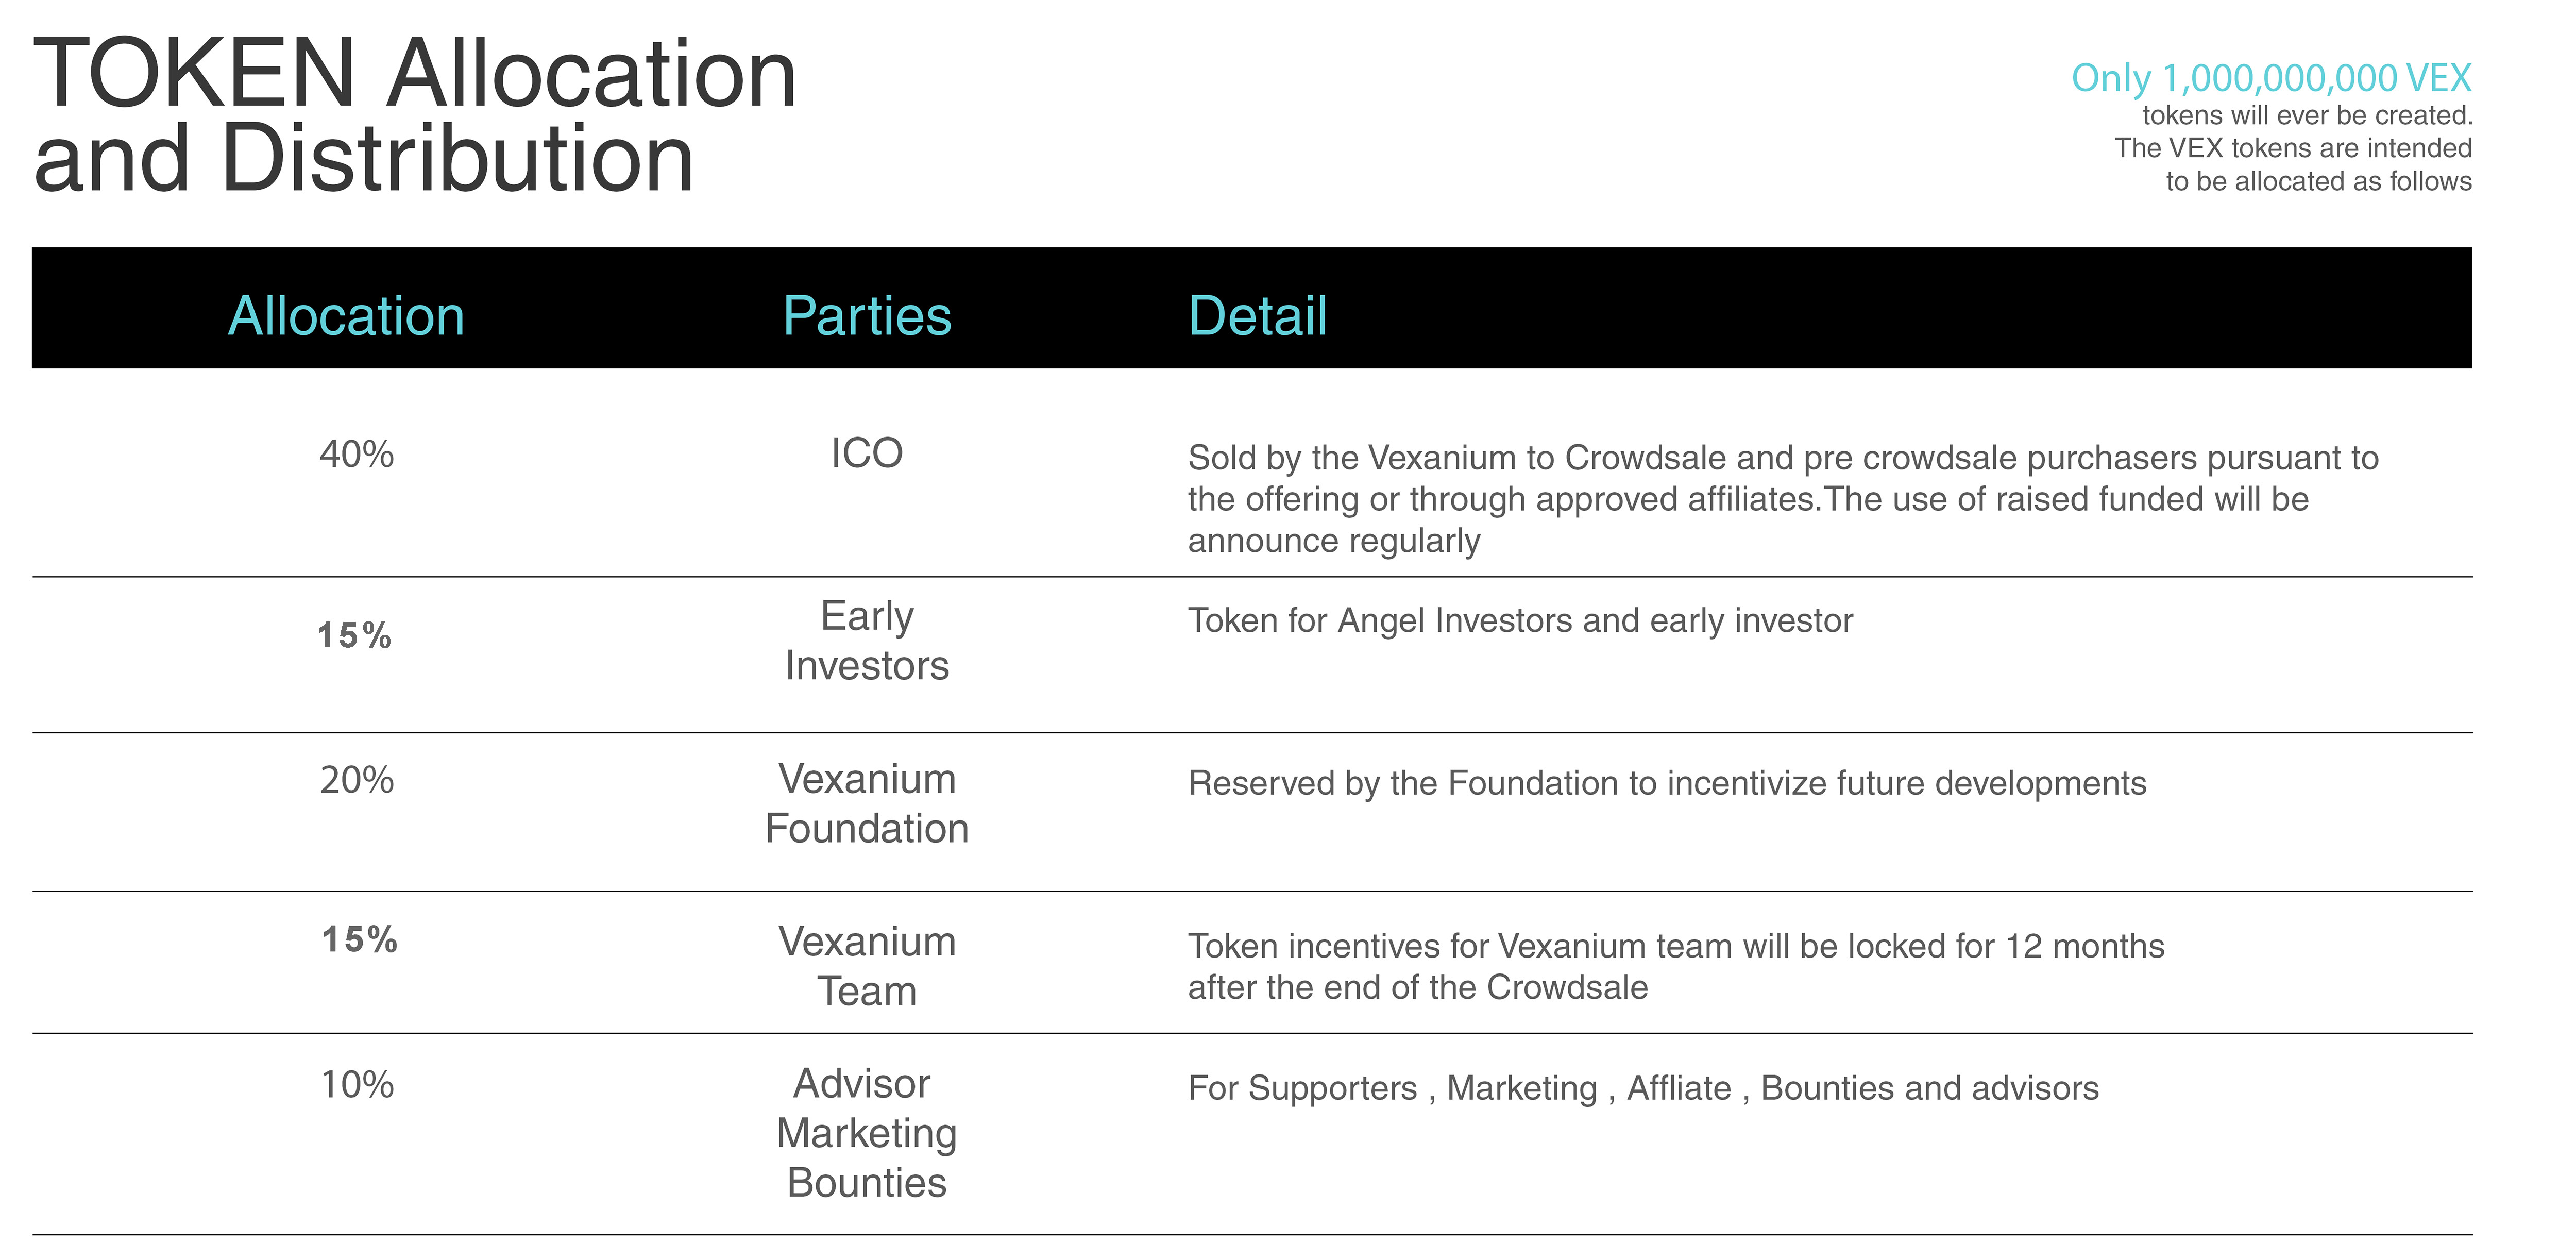Screen dimensions: 2576x1243
Task: Select the Supporters, Marketing, Affliate detail text
Action: 1643,1088
